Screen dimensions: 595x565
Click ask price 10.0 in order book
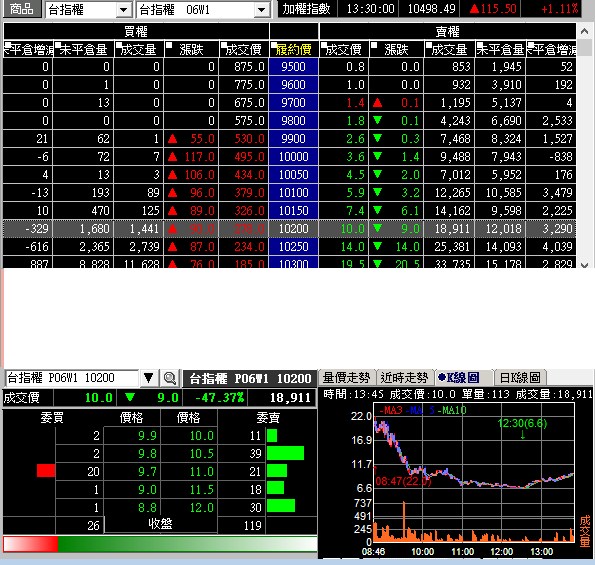(x=201, y=436)
